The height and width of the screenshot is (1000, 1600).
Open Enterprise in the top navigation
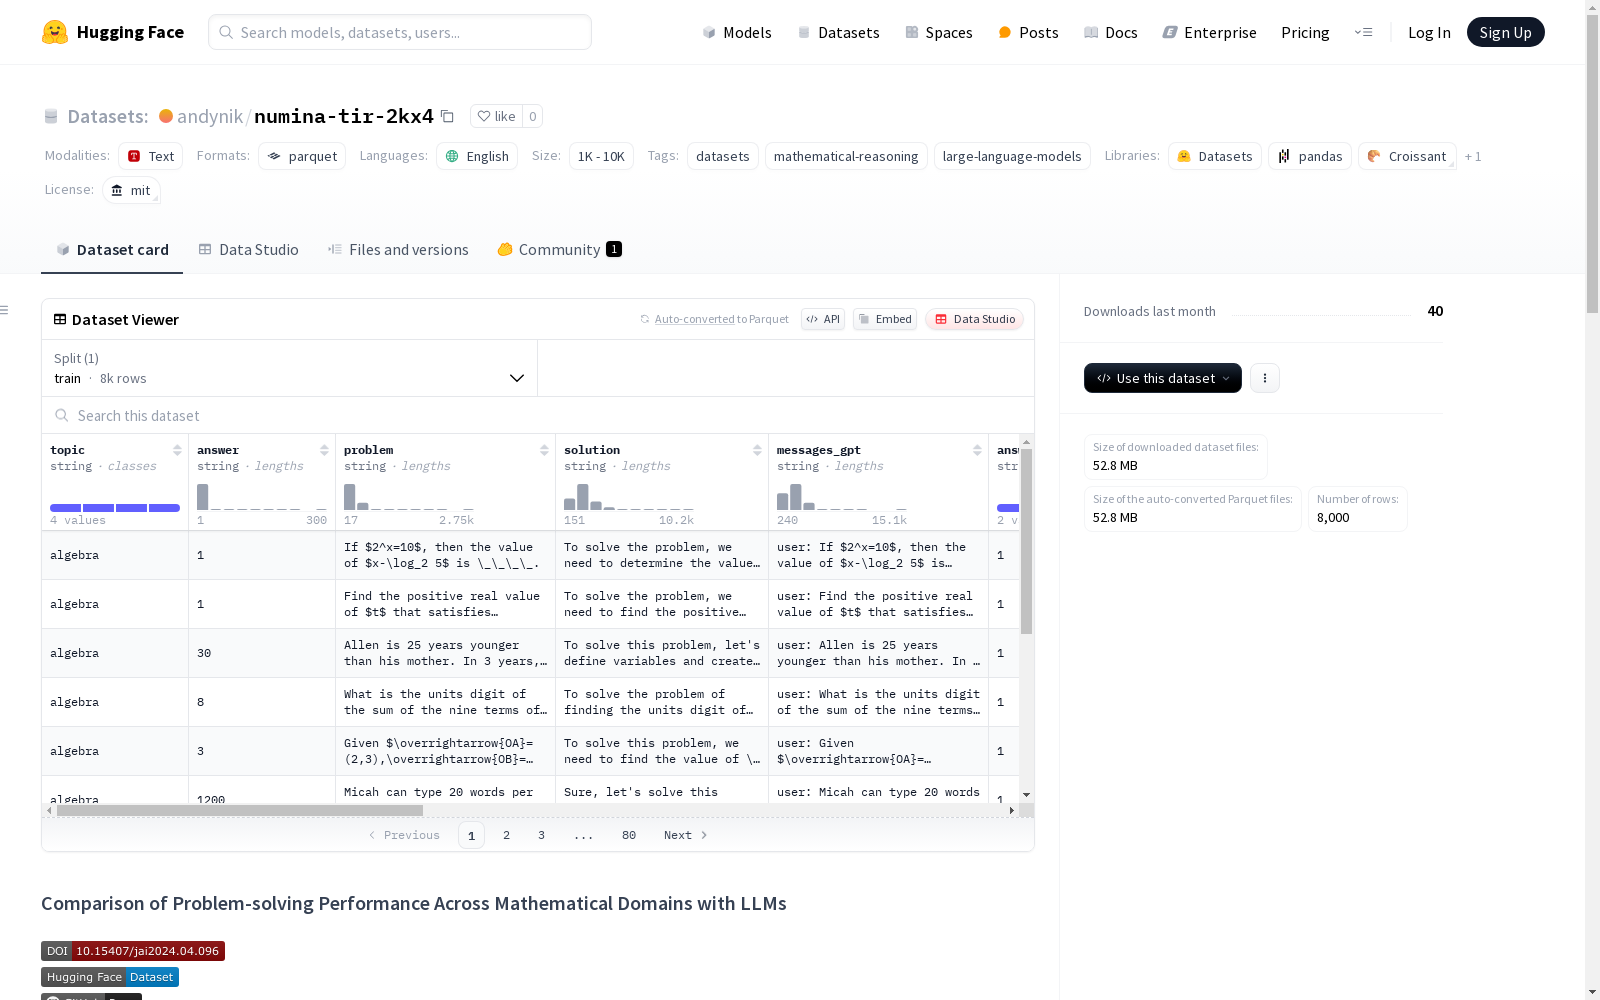point(1209,32)
